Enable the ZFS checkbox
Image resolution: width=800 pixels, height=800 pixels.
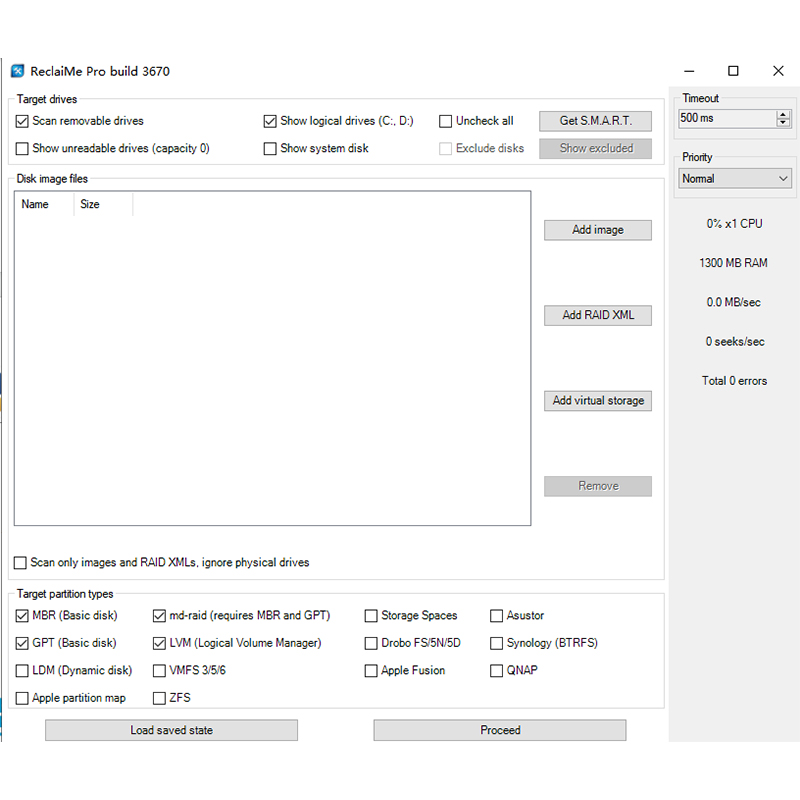(x=159, y=698)
